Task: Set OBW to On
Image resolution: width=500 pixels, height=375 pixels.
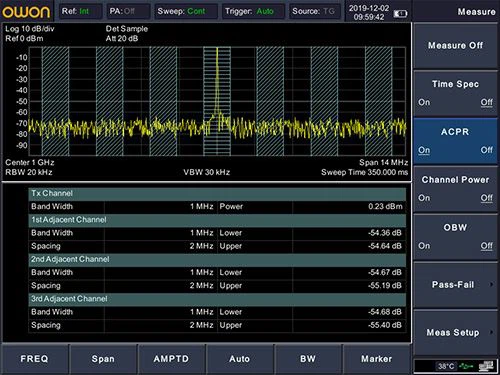Action: tap(424, 246)
